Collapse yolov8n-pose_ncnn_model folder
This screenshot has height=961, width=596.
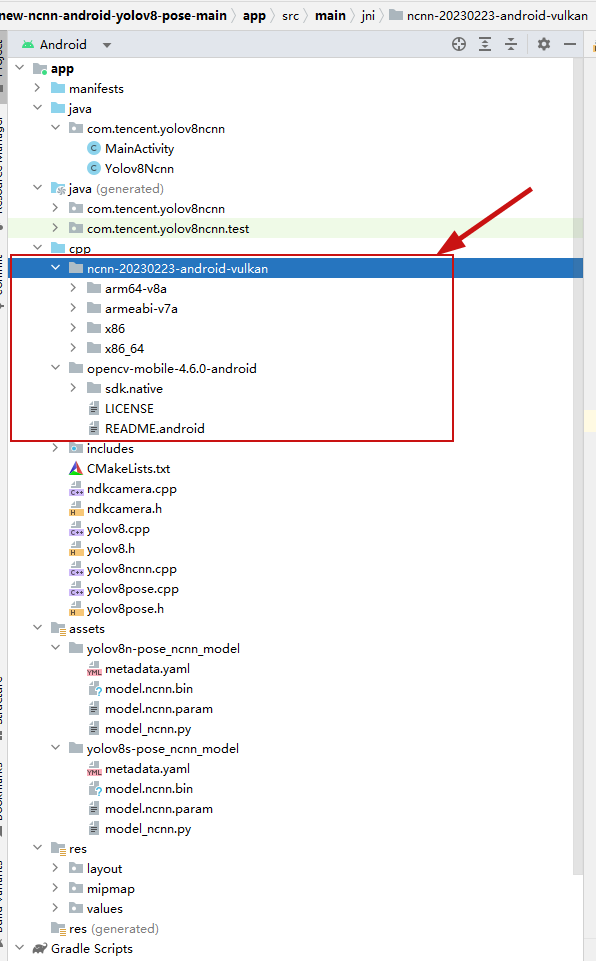point(55,648)
